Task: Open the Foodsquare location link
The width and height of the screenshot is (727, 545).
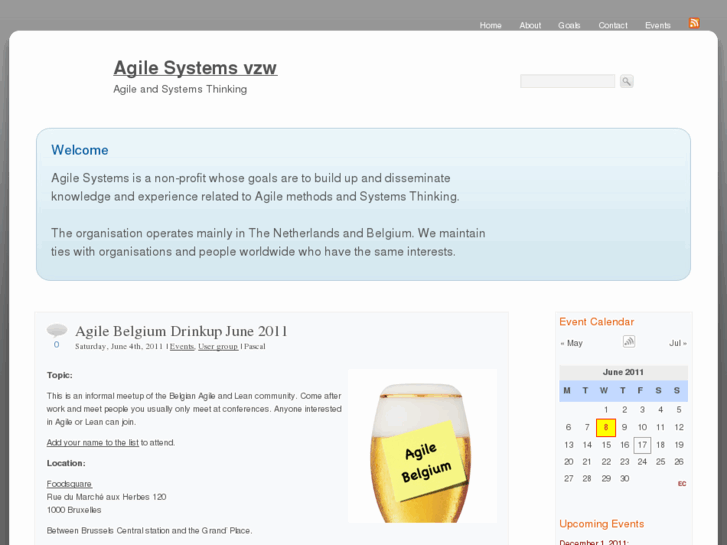Action: click(69, 484)
